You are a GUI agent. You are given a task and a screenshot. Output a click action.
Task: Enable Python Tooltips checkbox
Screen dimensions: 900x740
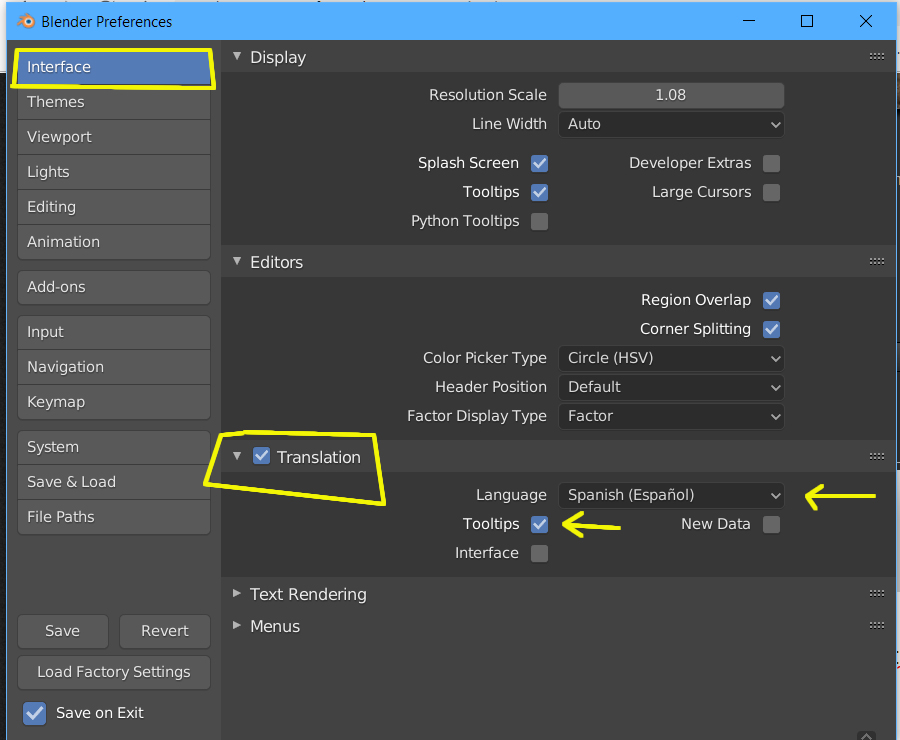tap(539, 221)
